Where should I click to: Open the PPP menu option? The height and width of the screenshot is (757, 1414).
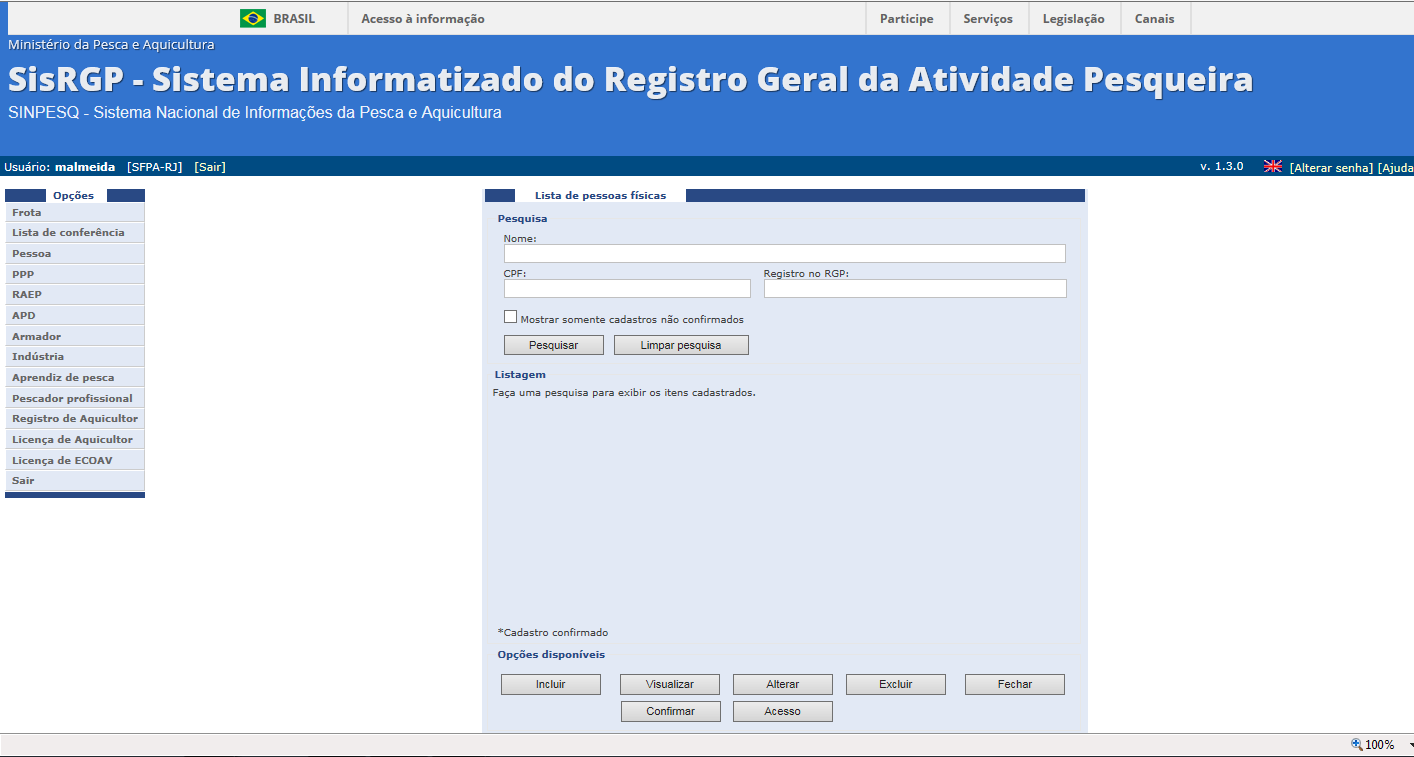coord(75,273)
